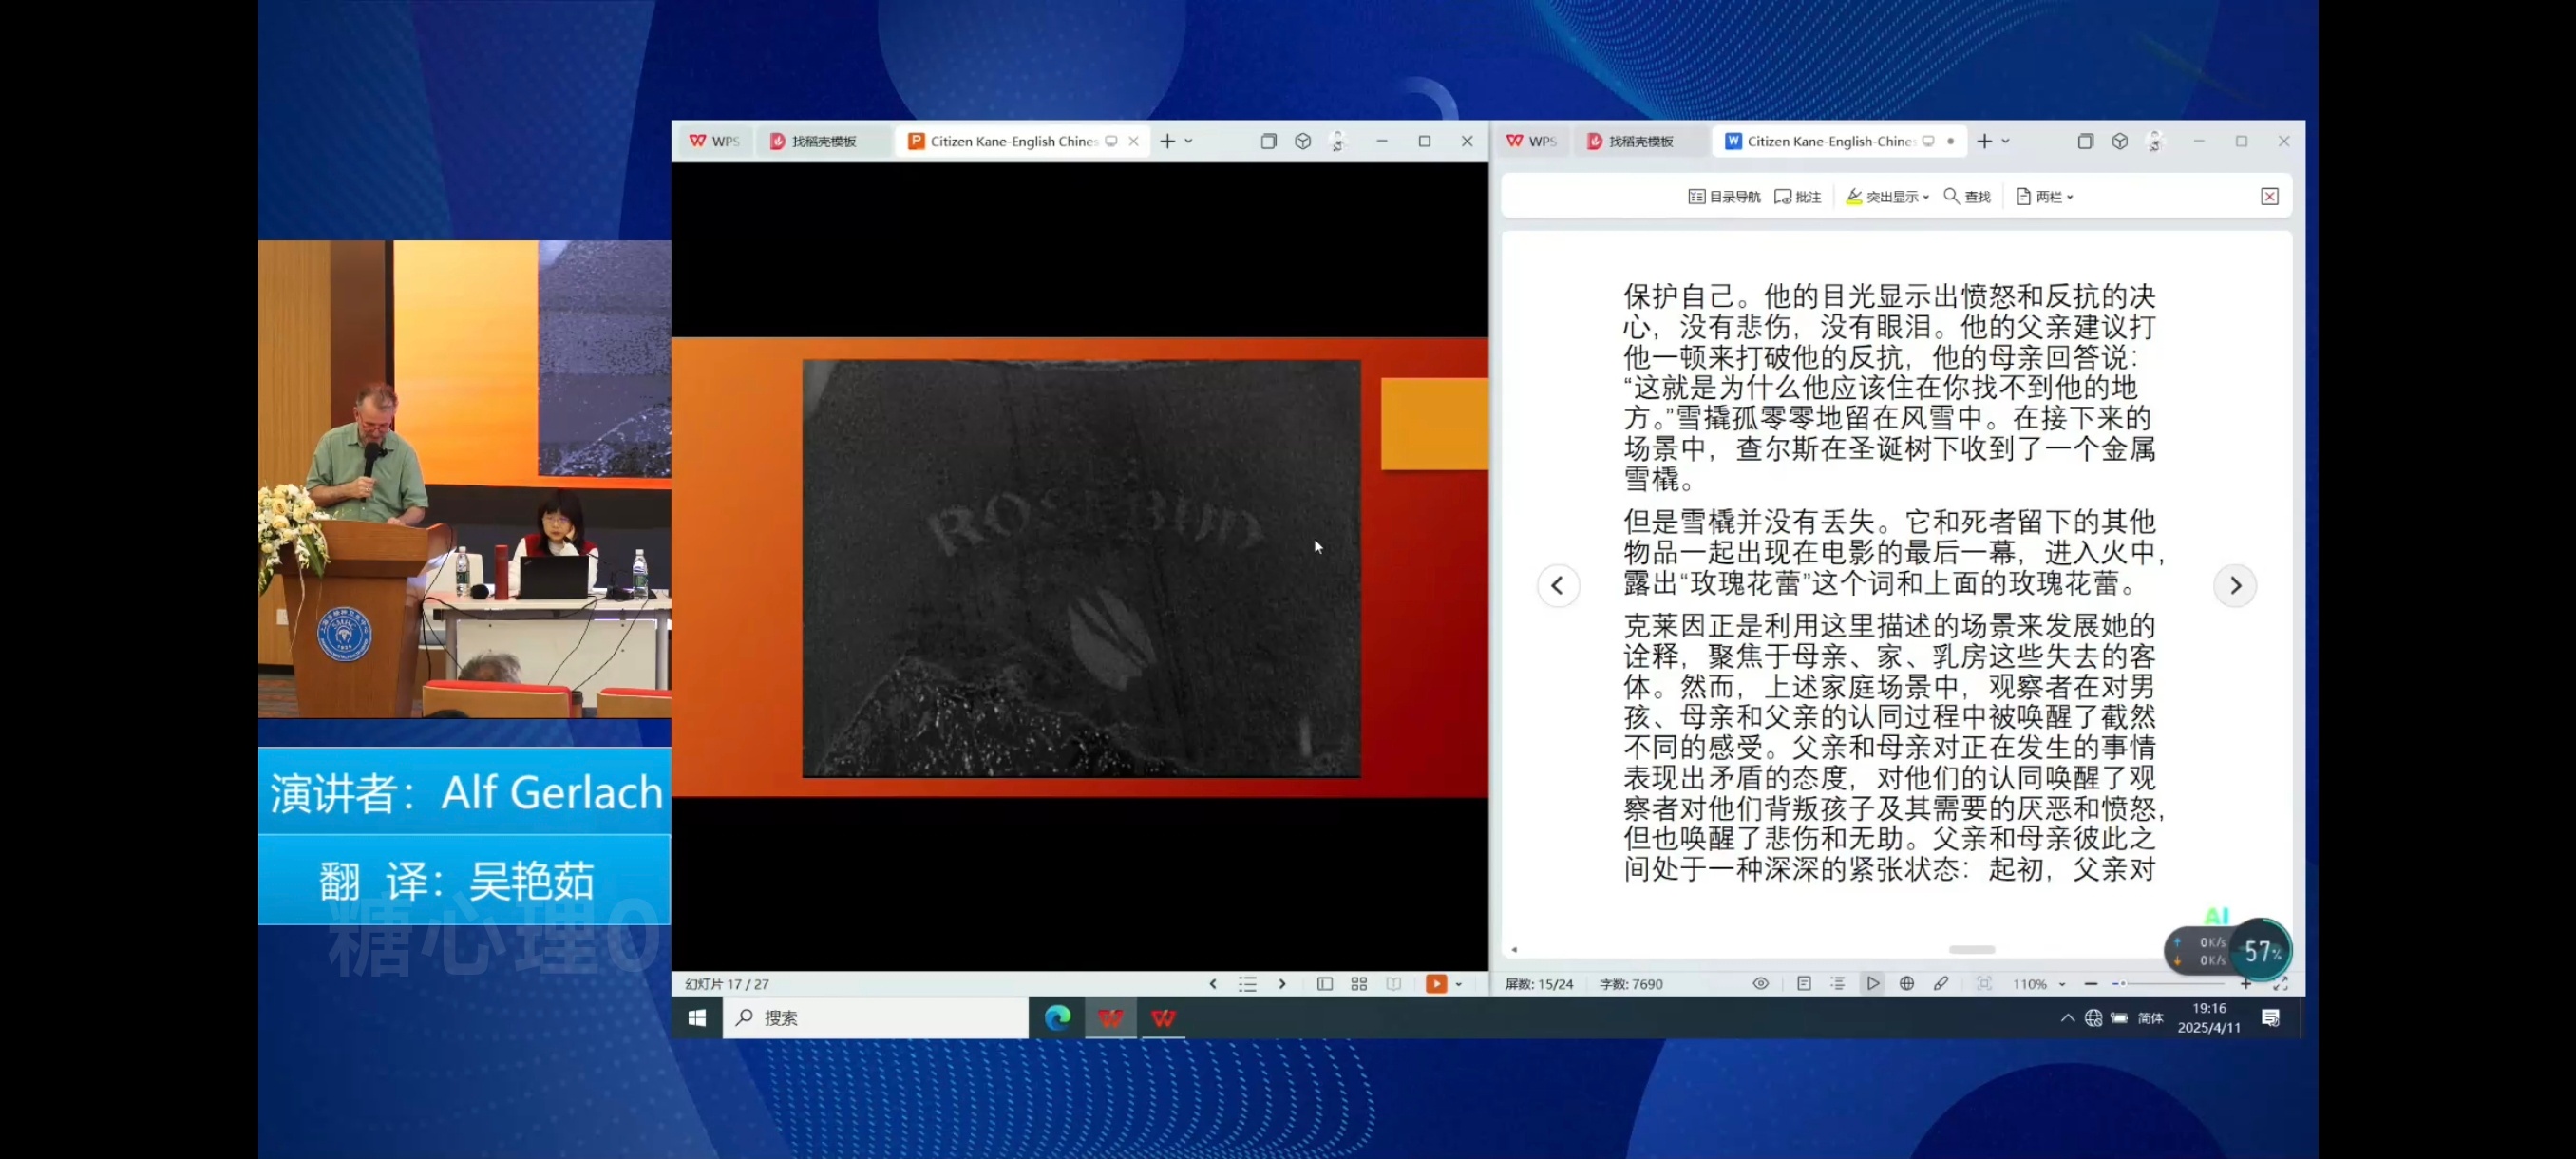
Task: Switch to the 找稻壳模板 tab in the presentation window
Action: tap(813, 141)
